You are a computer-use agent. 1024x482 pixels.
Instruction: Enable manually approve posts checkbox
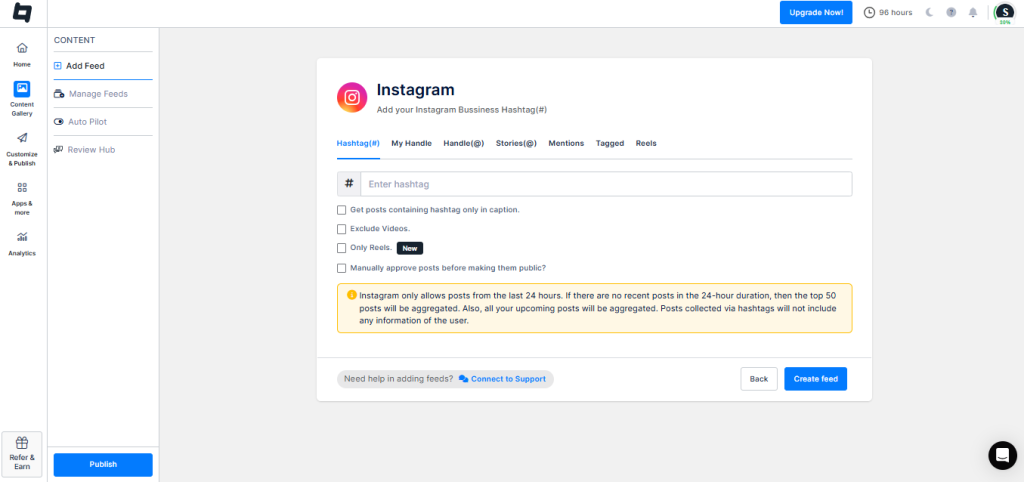(342, 268)
